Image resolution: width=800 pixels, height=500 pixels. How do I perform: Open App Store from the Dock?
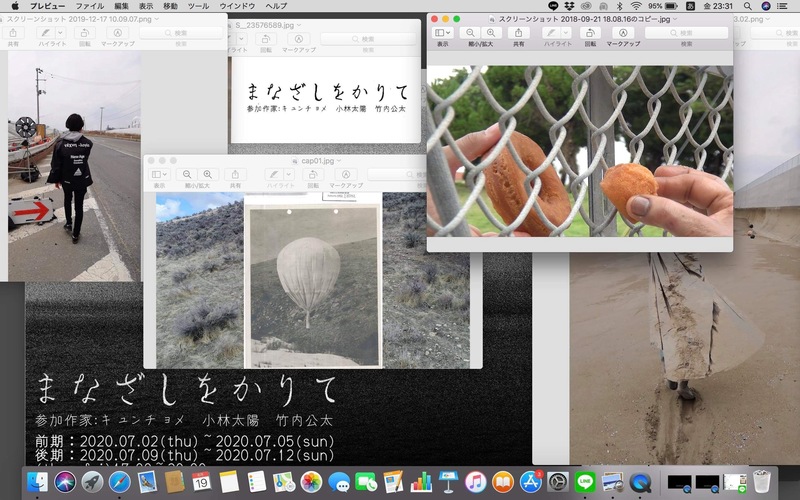(x=531, y=482)
